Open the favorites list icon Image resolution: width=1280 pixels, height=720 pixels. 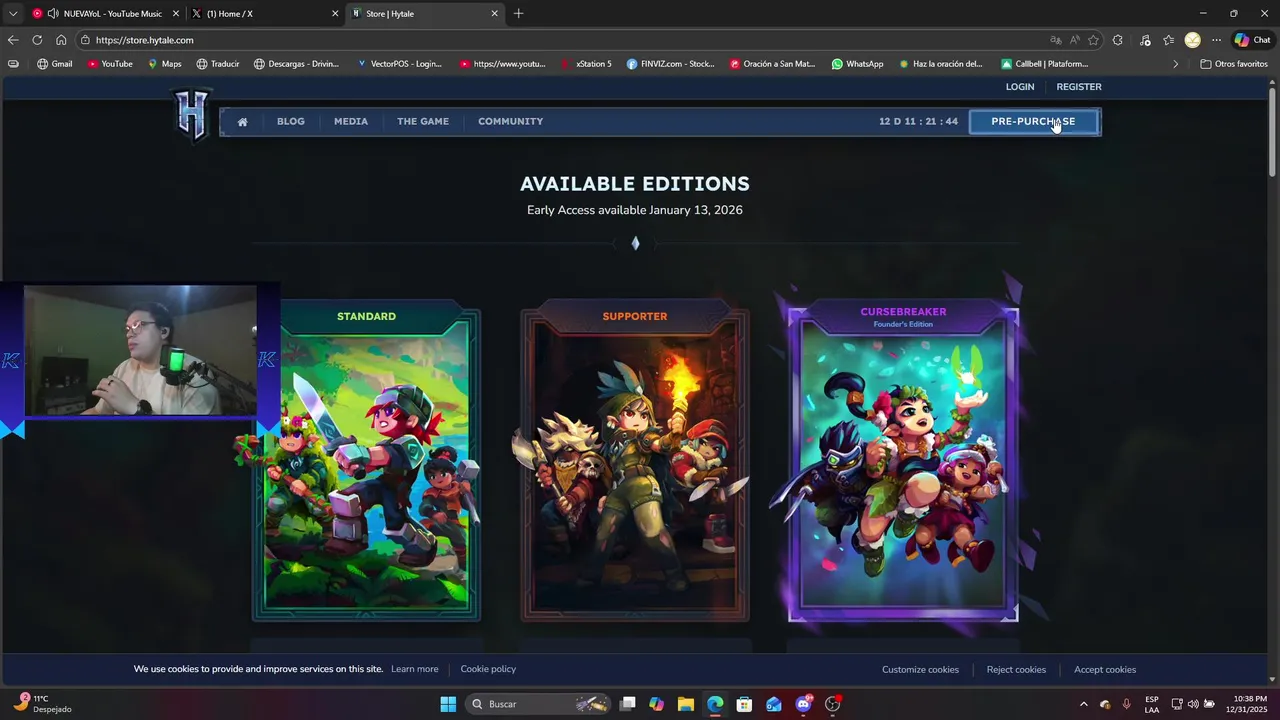[x=1168, y=40]
